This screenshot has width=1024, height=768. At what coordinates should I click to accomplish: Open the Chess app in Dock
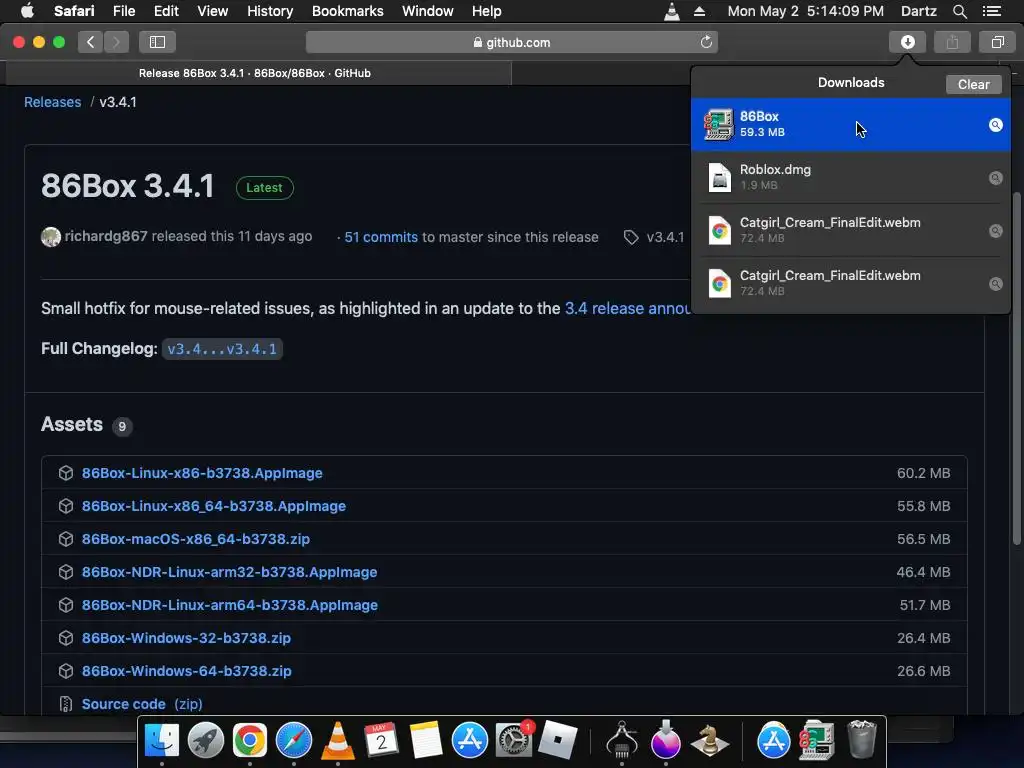[x=710, y=740]
